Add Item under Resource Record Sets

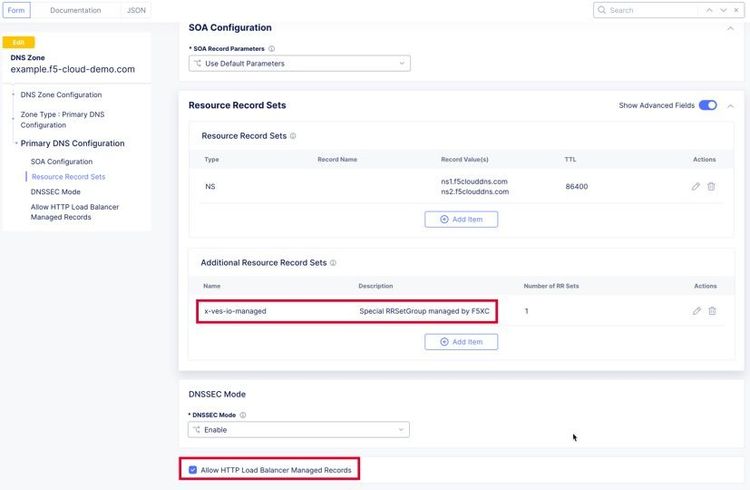point(461,219)
